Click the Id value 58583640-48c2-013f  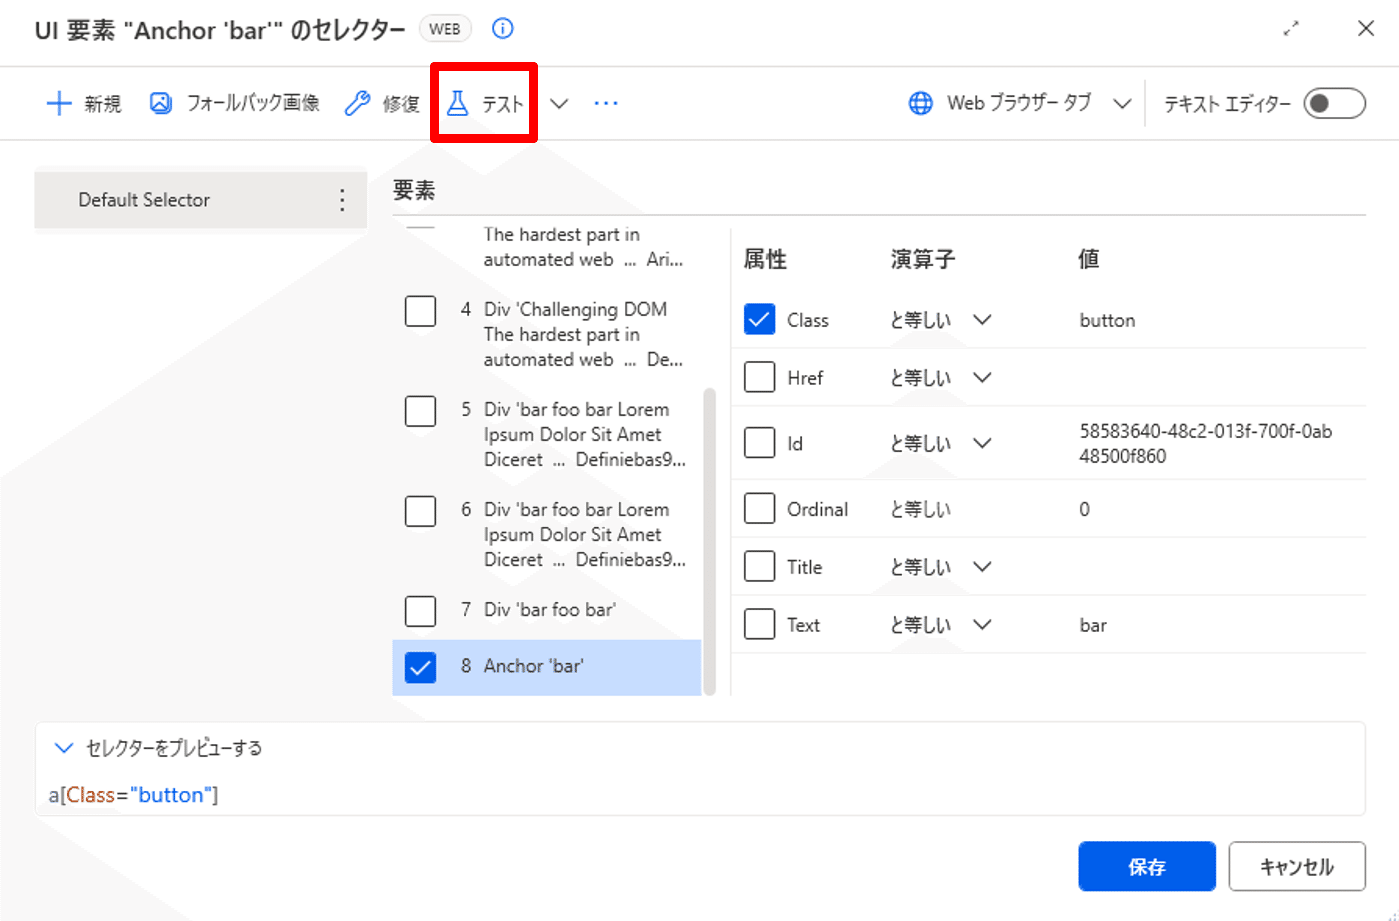1206,443
